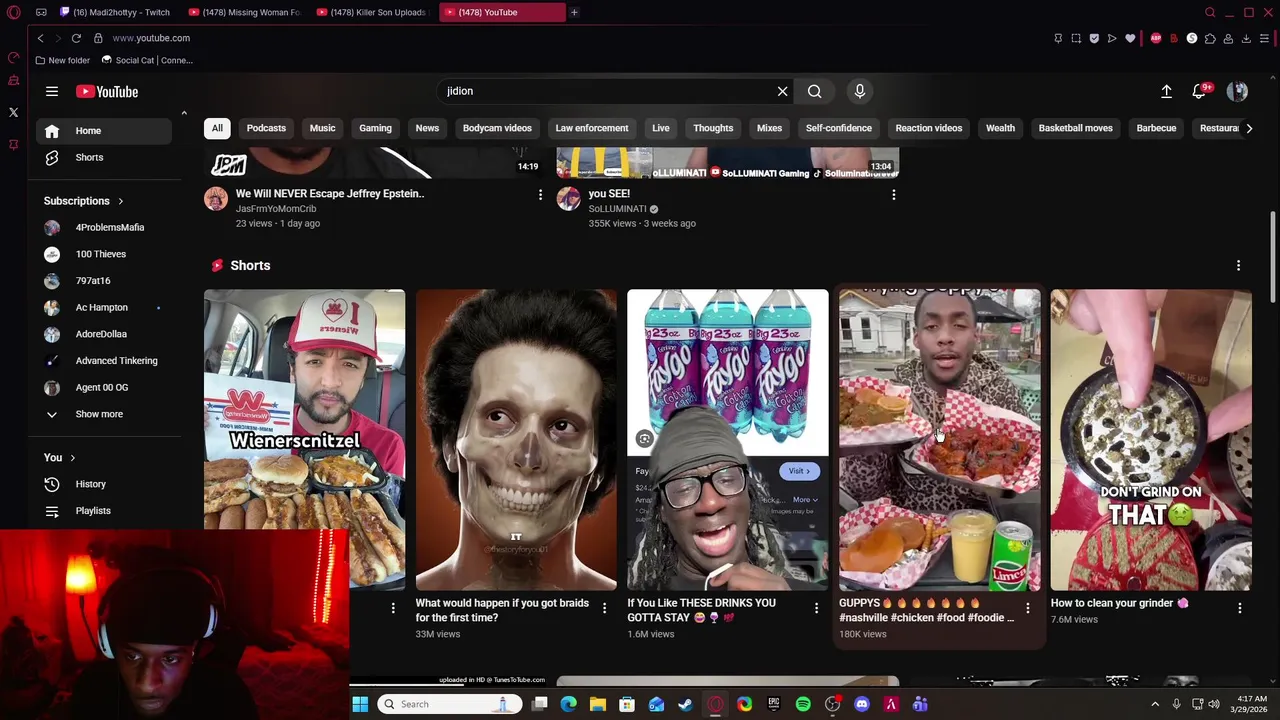
Task: Open options menu for the you SEE! video
Action: pos(893,195)
